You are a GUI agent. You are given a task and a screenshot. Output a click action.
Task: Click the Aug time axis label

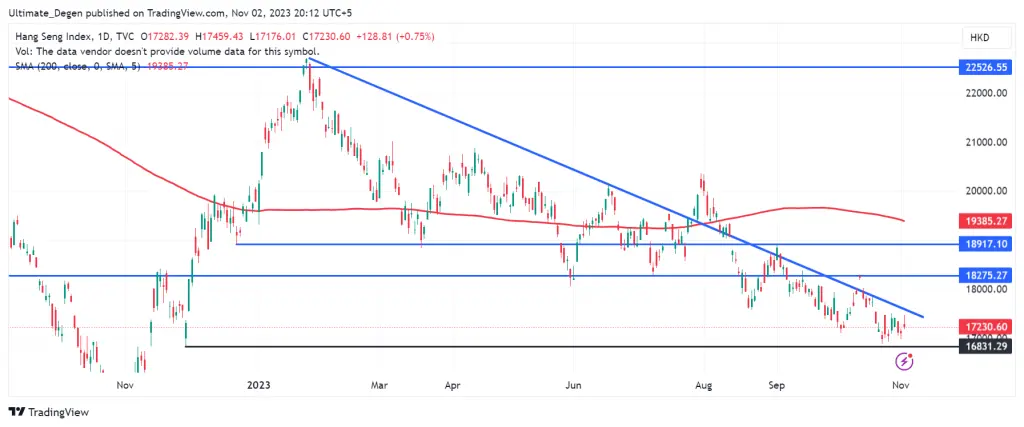(x=705, y=385)
